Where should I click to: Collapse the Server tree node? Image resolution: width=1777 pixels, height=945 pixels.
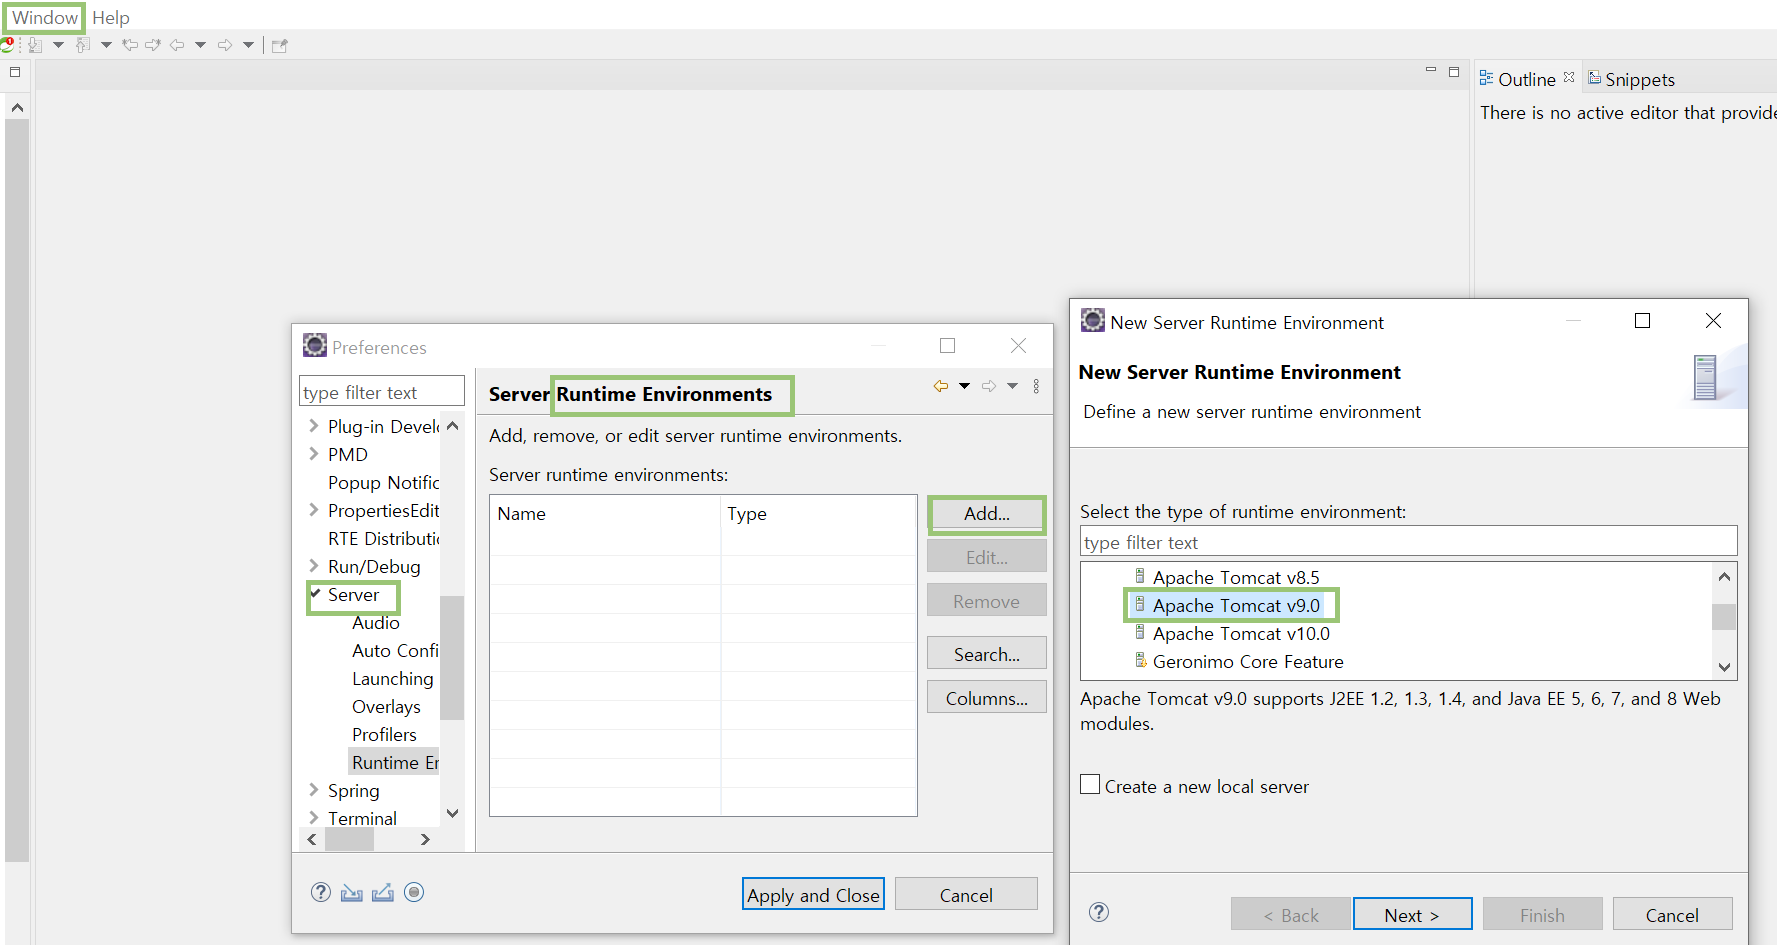click(315, 594)
